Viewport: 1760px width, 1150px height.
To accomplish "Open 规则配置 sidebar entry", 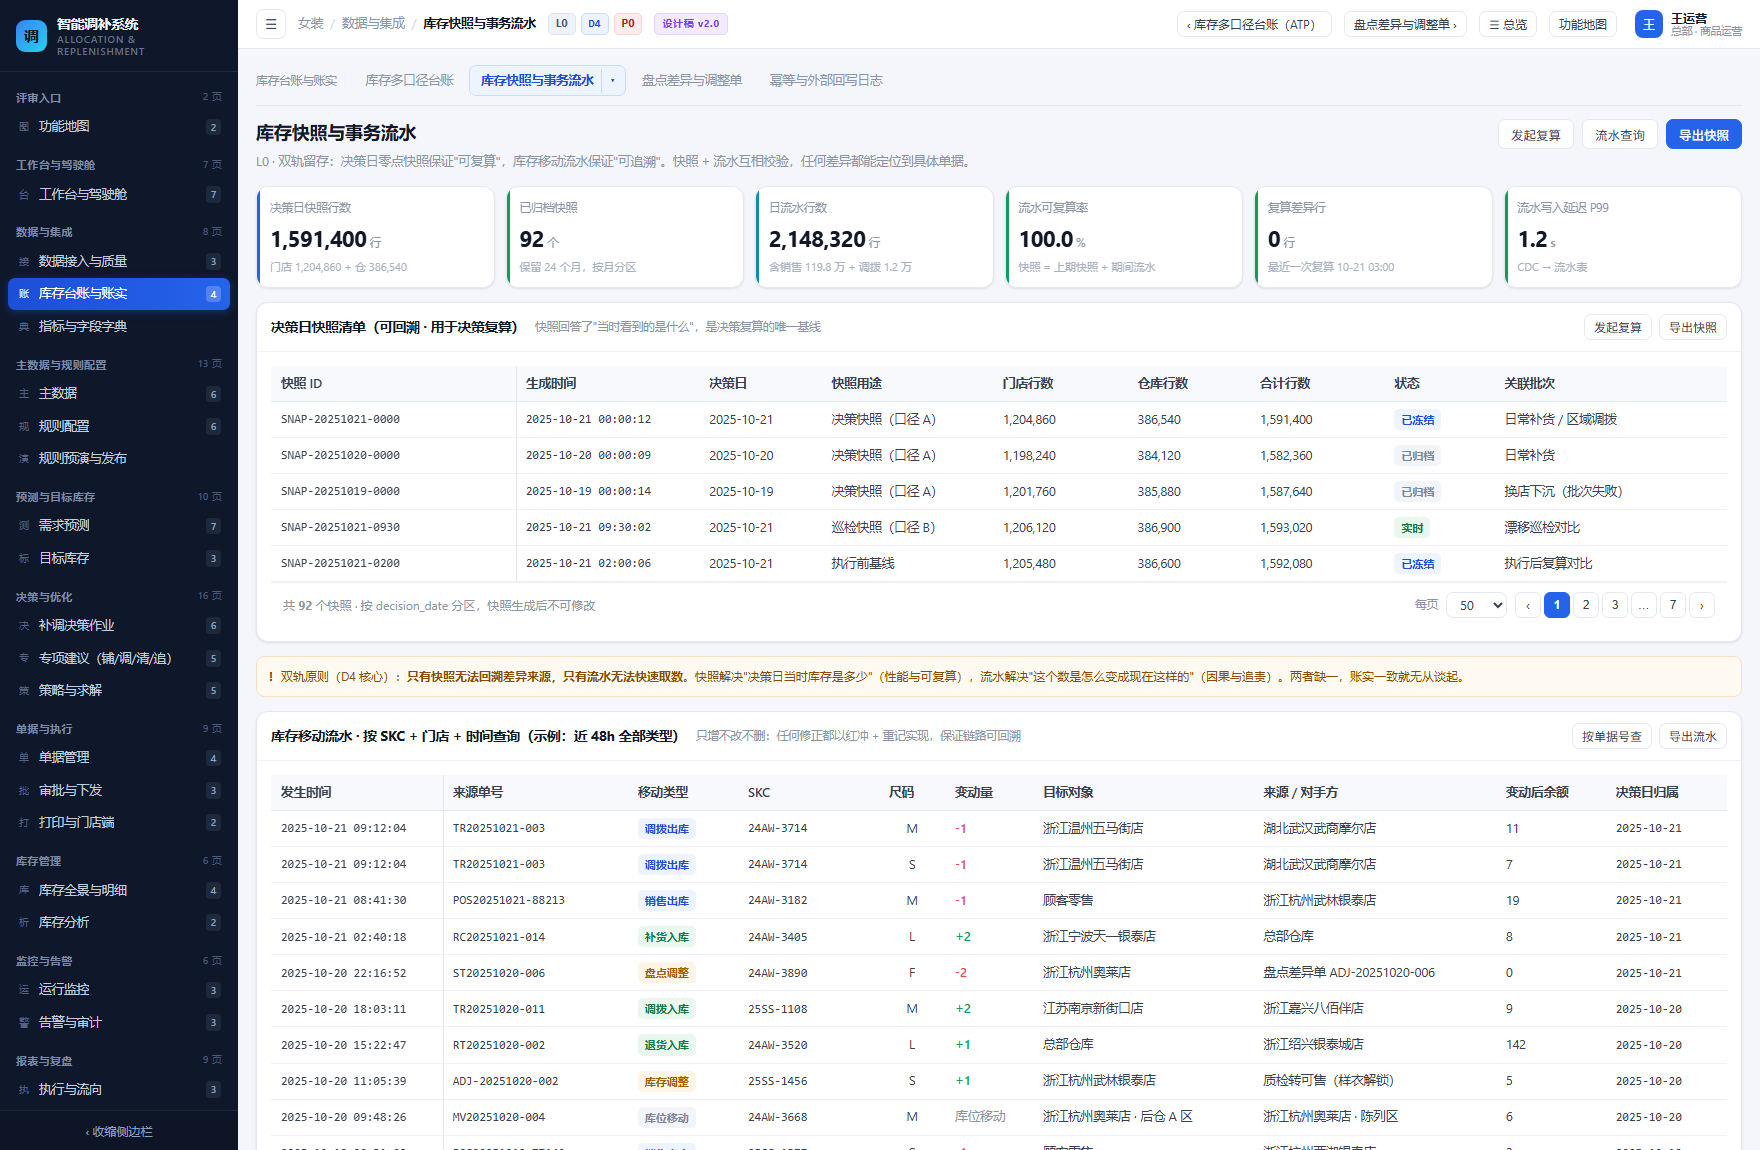I will [x=119, y=427].
